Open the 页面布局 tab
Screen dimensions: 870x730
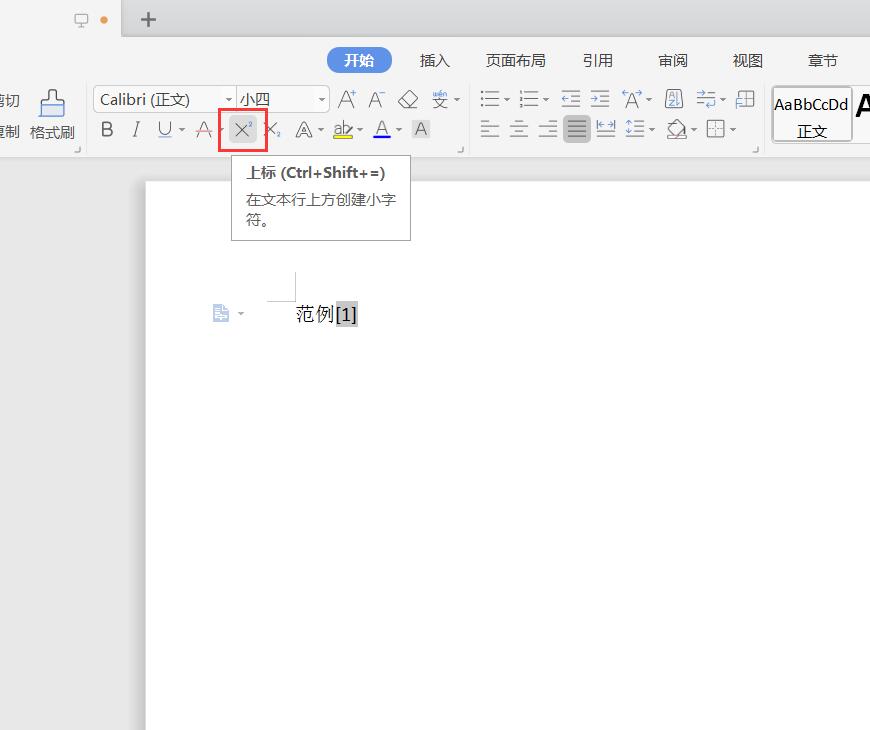pos(515,61)
